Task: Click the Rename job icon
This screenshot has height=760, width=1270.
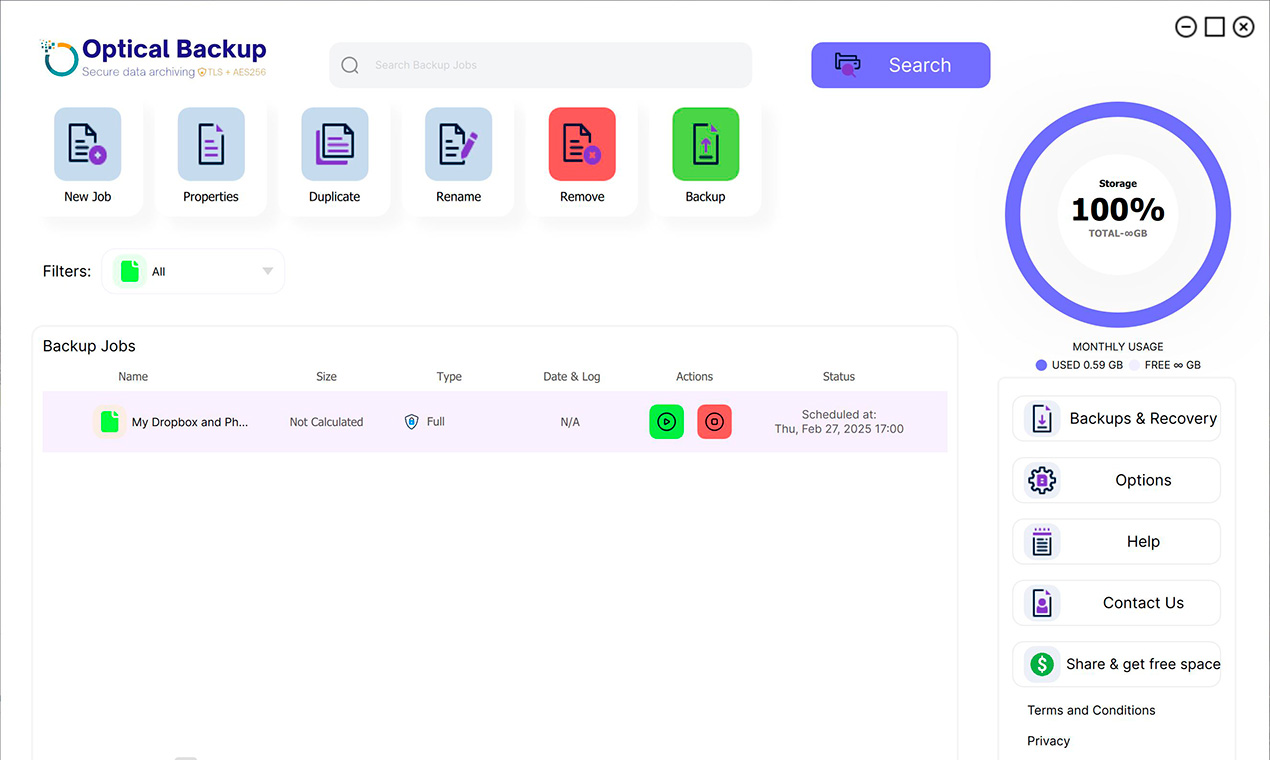Action: click(459, 144)
